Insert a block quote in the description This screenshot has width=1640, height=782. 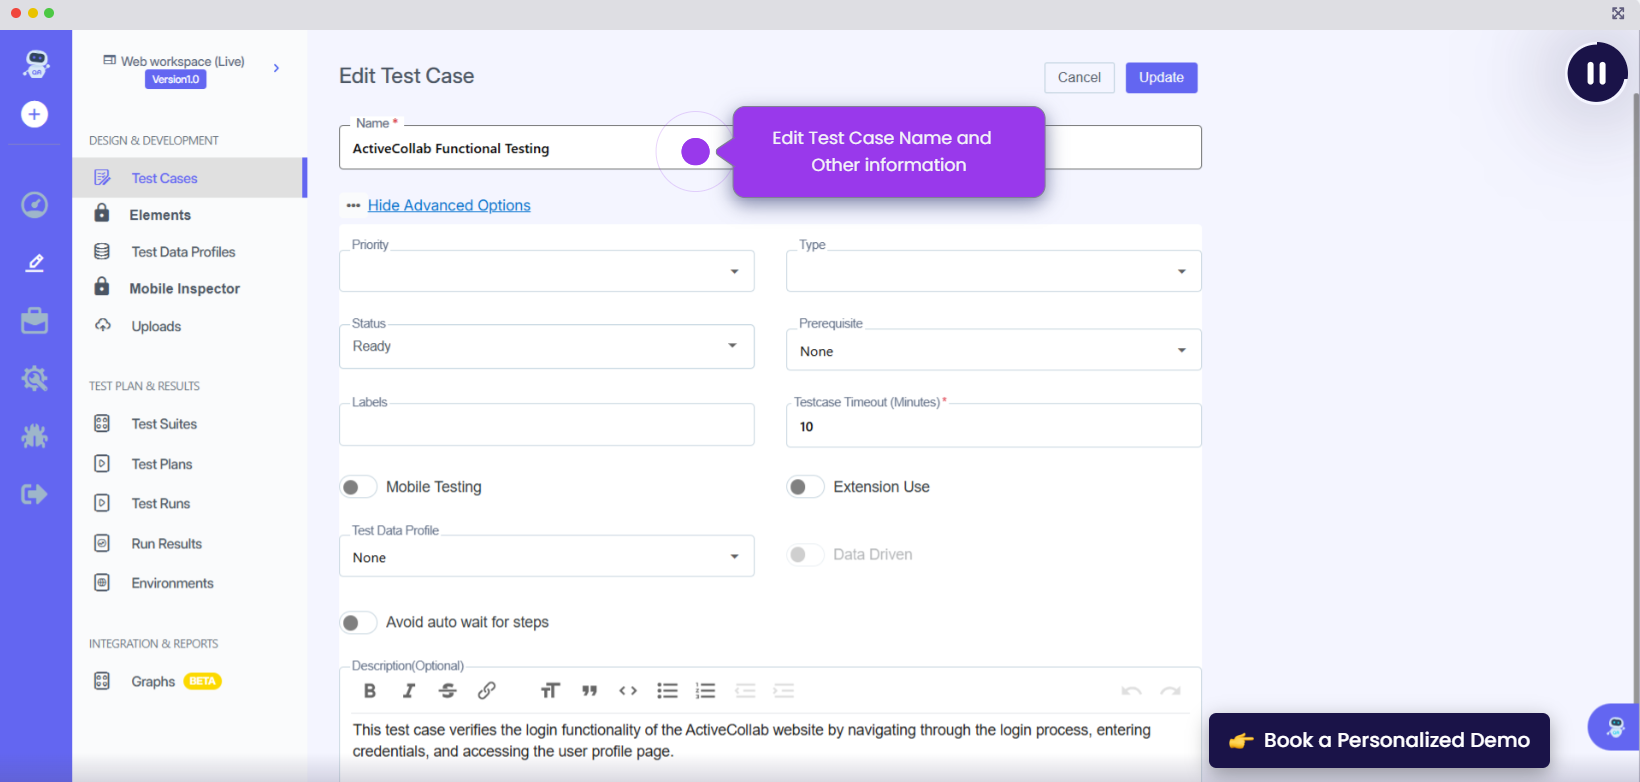tap(589, 691)
